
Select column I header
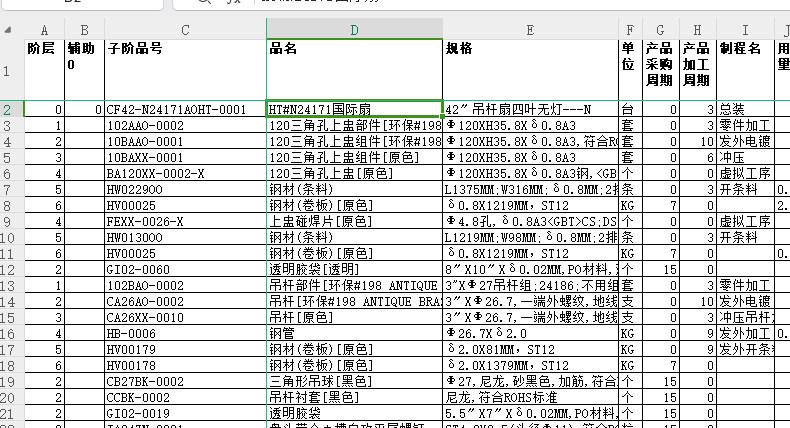(x=745, y=30)
